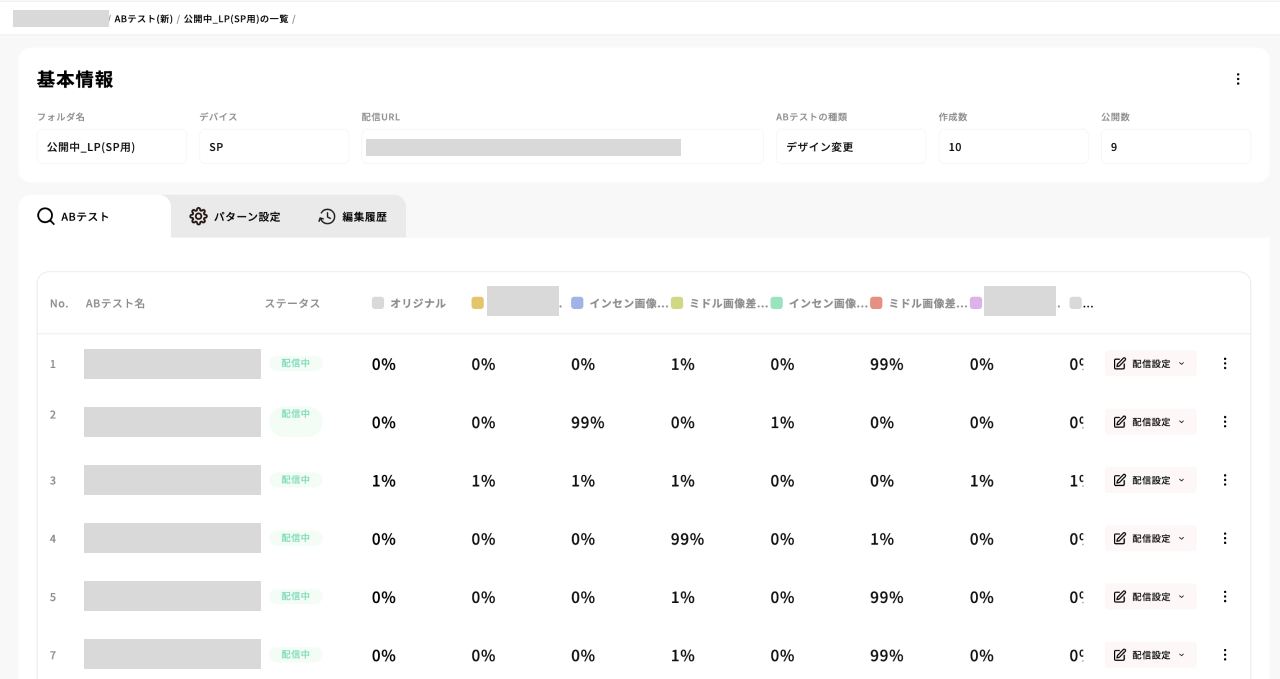The image size is (1280, 679).
Task: Expand the 配信設定 dropdown for row 3
Action: click(x=1181, y=480)
